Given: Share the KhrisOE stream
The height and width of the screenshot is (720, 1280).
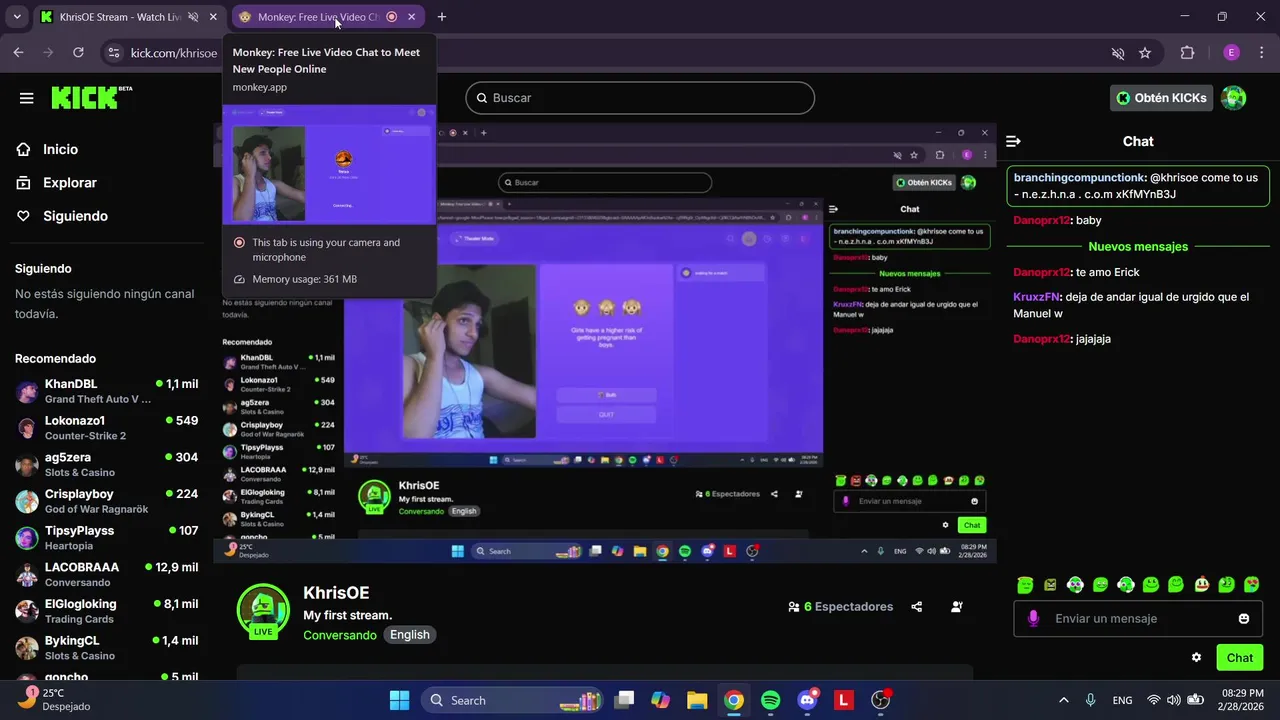Looking at the screenshot, I should coord(917,607).
